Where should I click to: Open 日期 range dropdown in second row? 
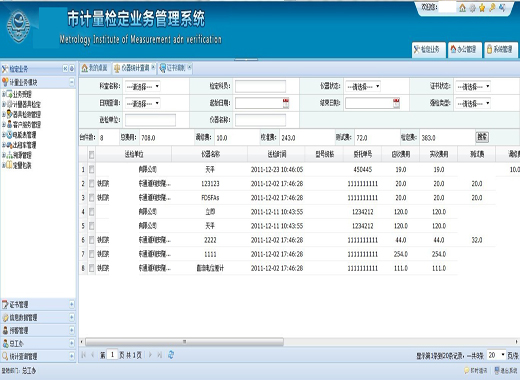pyautogui.click(x=143, y=103)
